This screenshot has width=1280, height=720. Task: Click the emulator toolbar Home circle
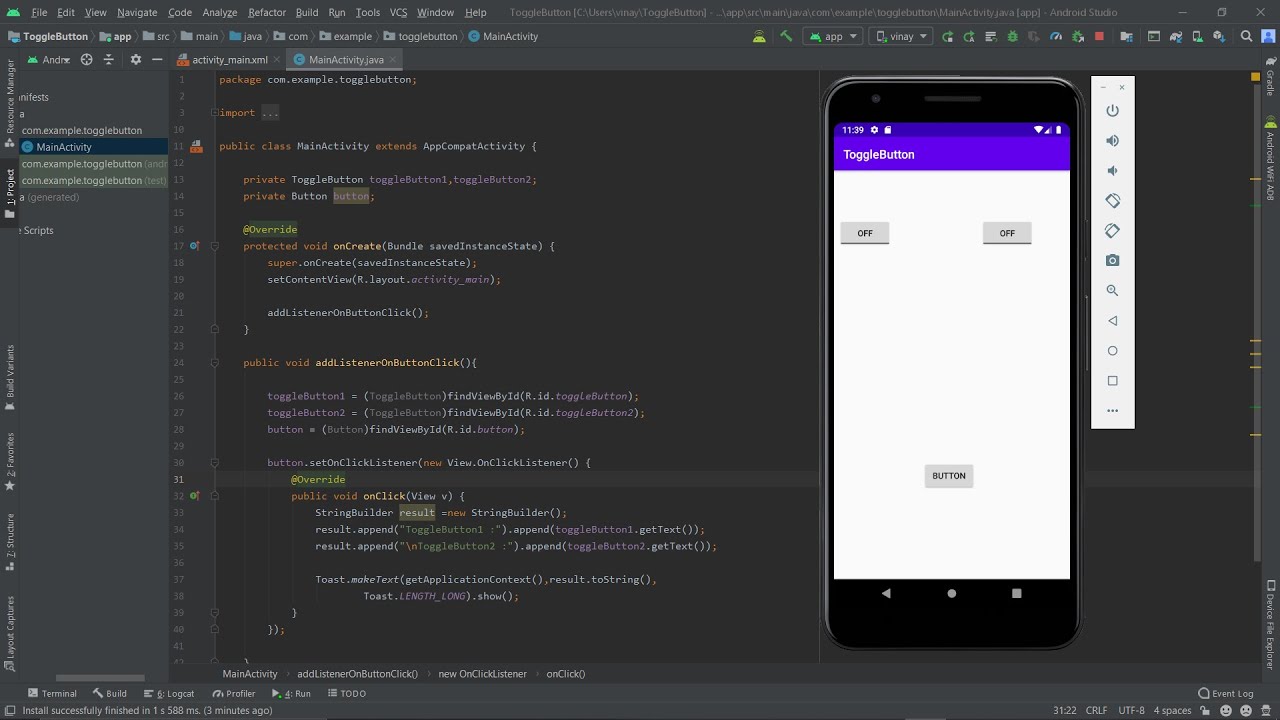[x=1112, y=351]
